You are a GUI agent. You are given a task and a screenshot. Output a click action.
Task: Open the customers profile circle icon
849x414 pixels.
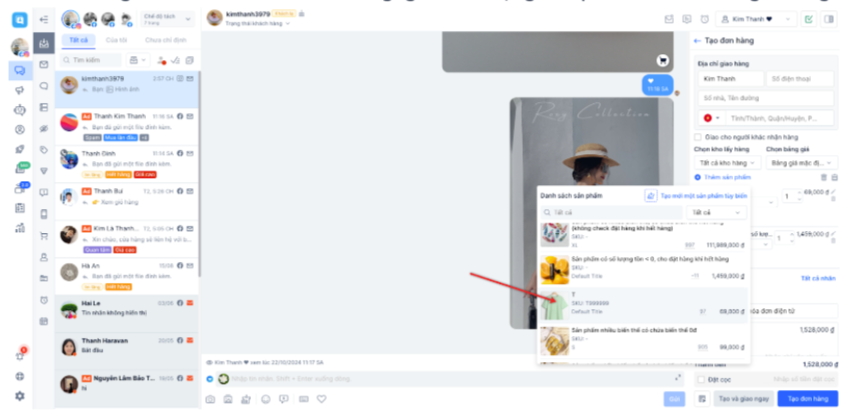(20, 129)
